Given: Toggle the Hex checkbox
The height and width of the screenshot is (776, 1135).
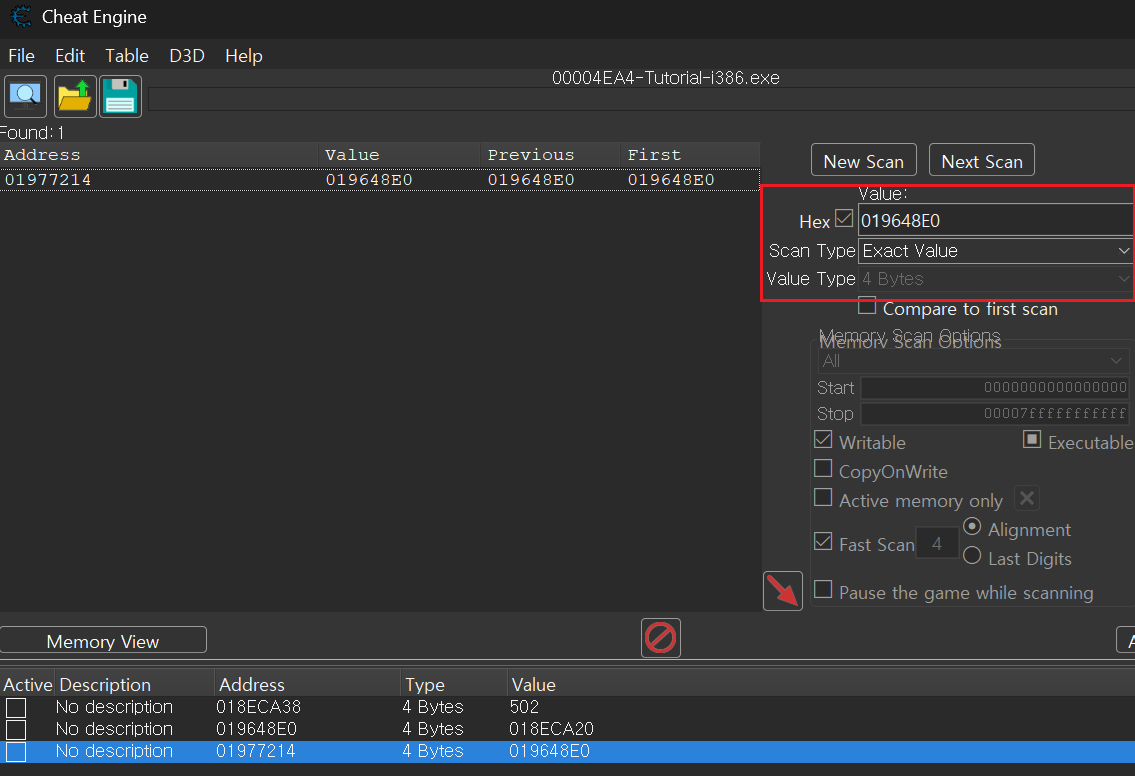Looking at the screenshot, I should (x=844, y=219).
